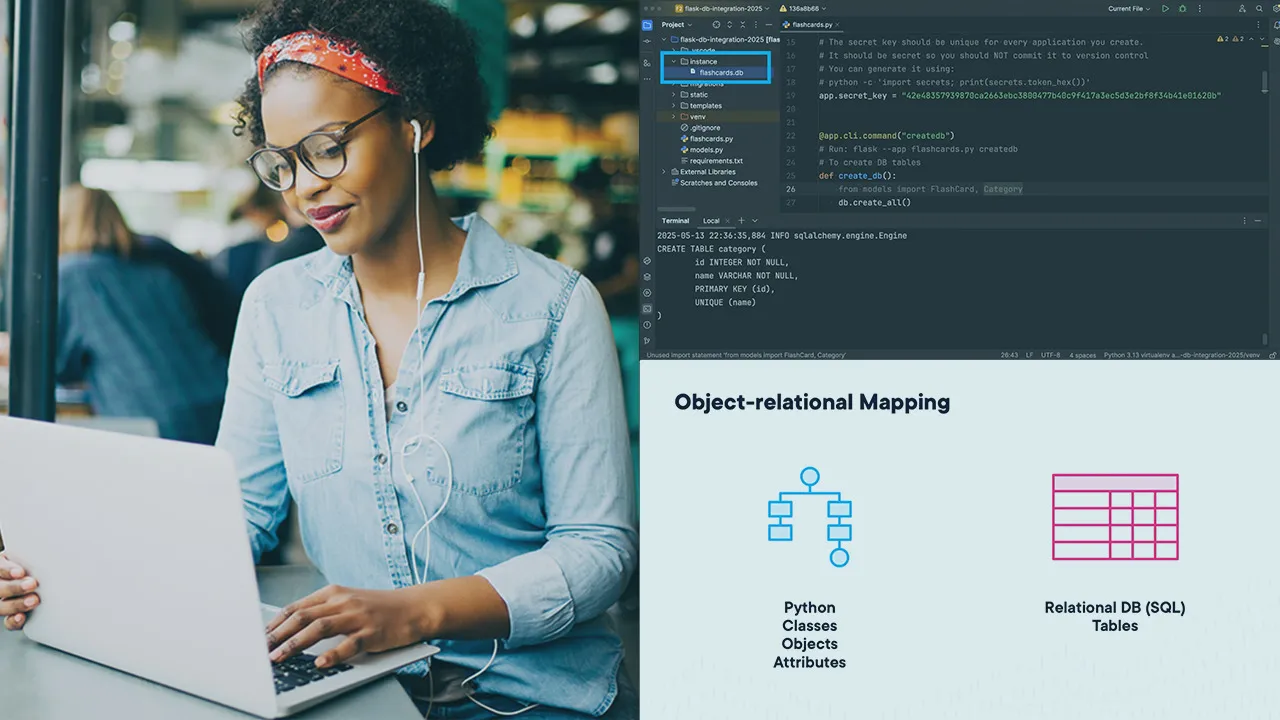Expand the templates folder
The height and width of the screenshot is (720, 1280).
(x=673, y=105)
